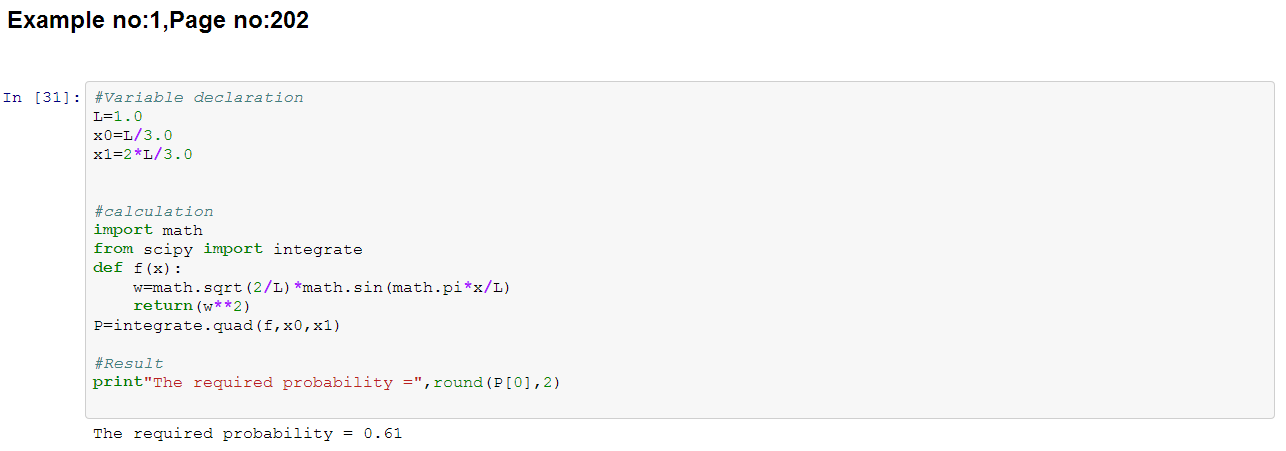The width and height of the screenshot is (1286, 451).
Task: Click the print keyword in the code
Action: click(113, 383)
